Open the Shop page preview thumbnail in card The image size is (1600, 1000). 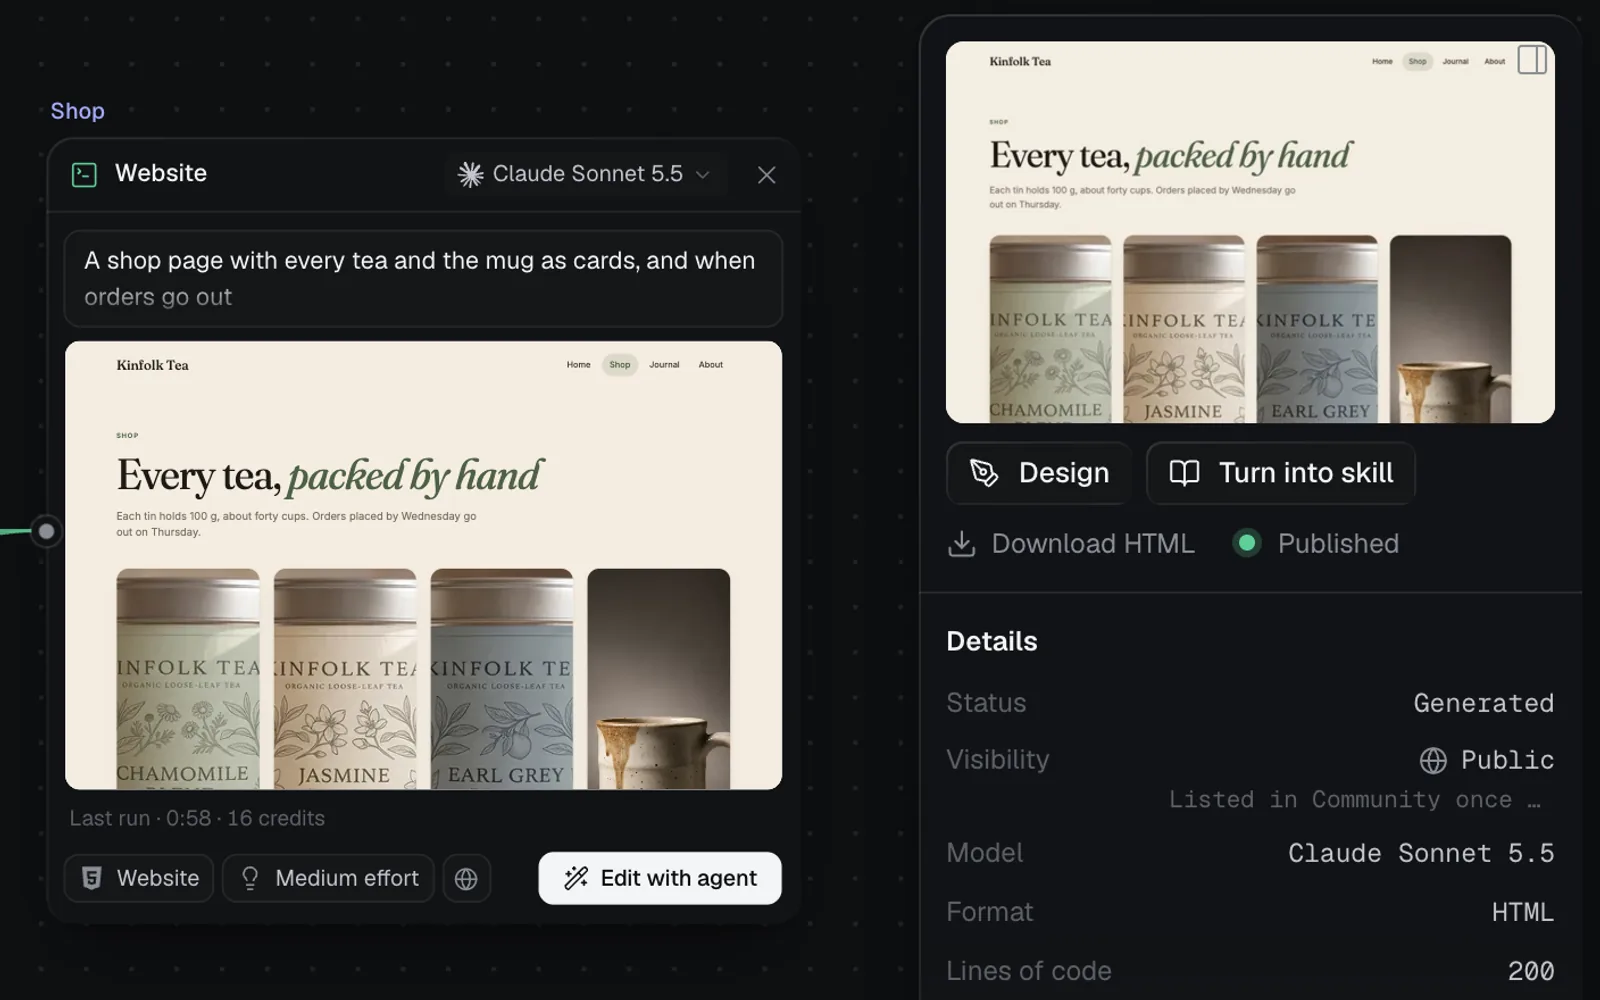(x=423, y=565)
